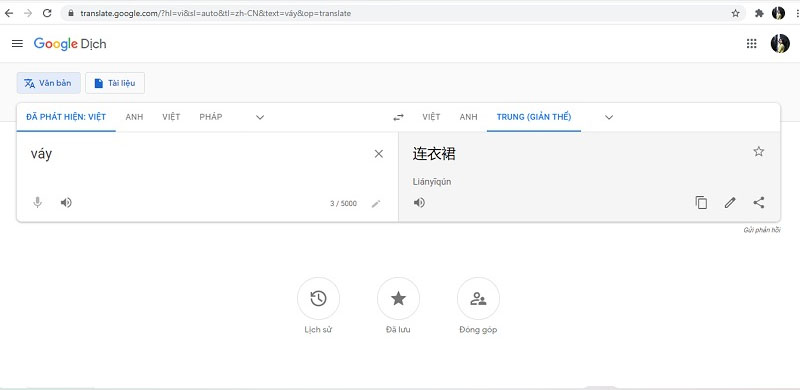Click the translated text 连衣裙

[x=434, y=154]
